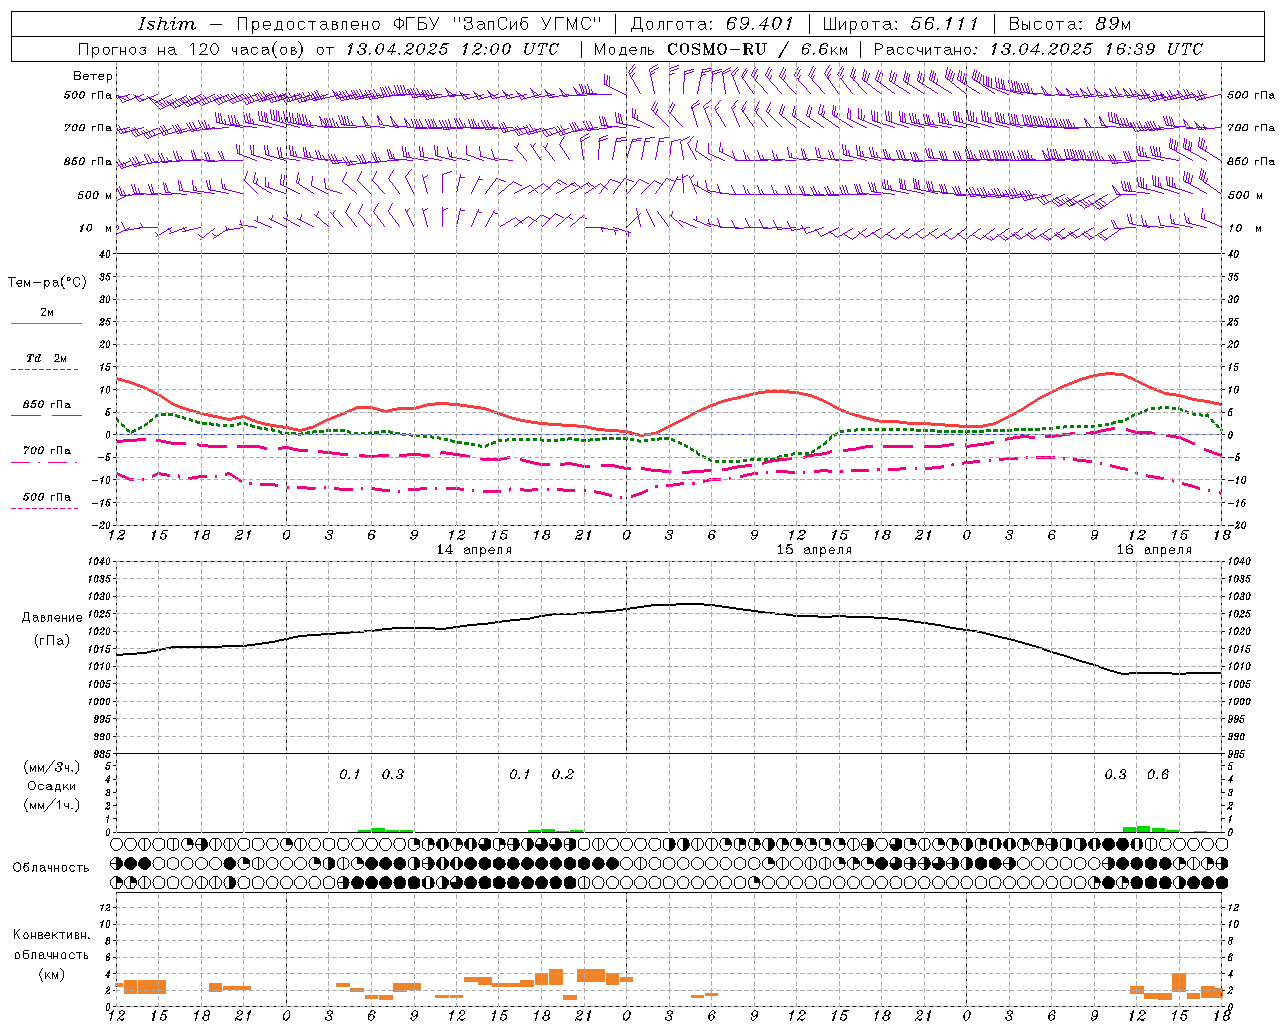The height and width of the screenshot is (1024, 1280).
Task: Click the 'Ishim' station name in the header
Action: click(x=167, y=24)
